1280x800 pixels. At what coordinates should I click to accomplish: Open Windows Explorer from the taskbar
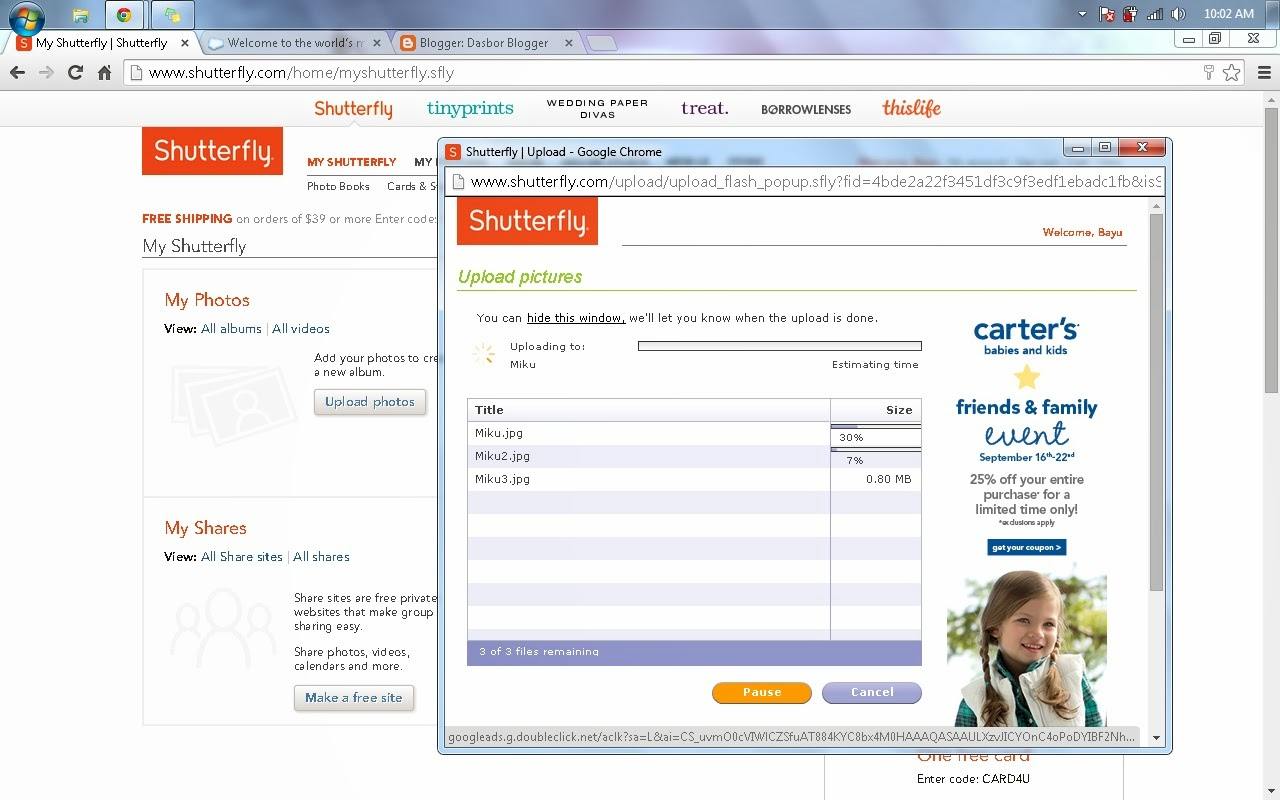80,15
